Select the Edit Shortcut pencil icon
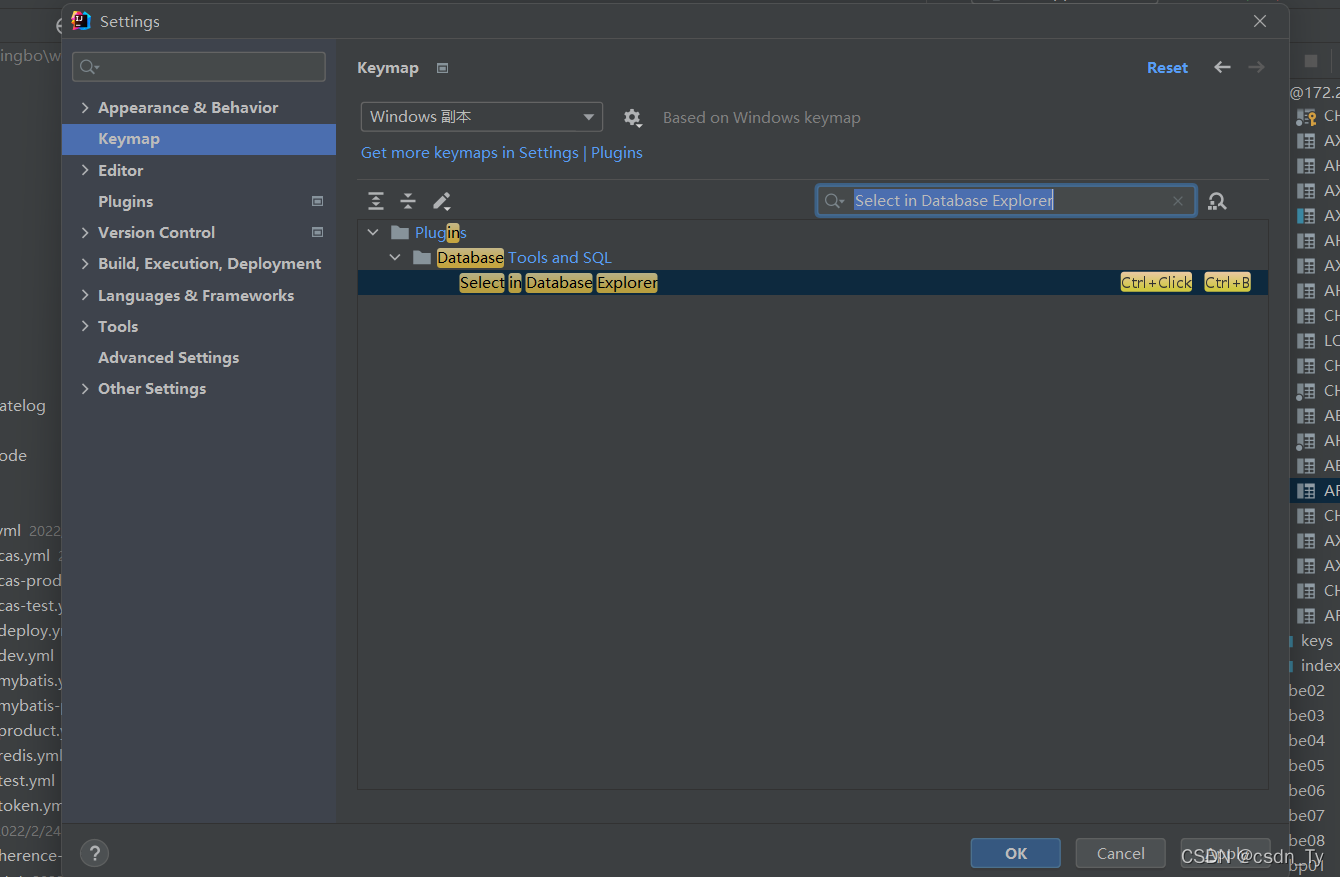 pyautogui.click(x=442, y=201)
